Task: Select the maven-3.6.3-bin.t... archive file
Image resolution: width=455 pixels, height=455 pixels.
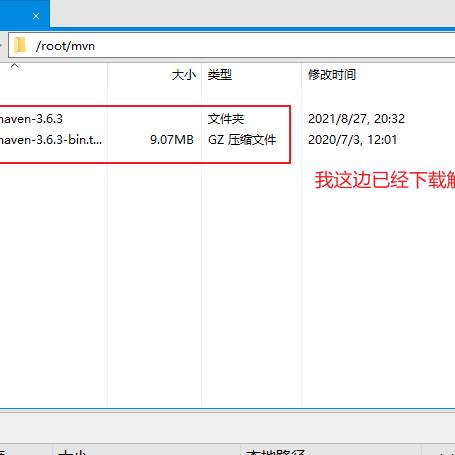Action: point(51,140)
